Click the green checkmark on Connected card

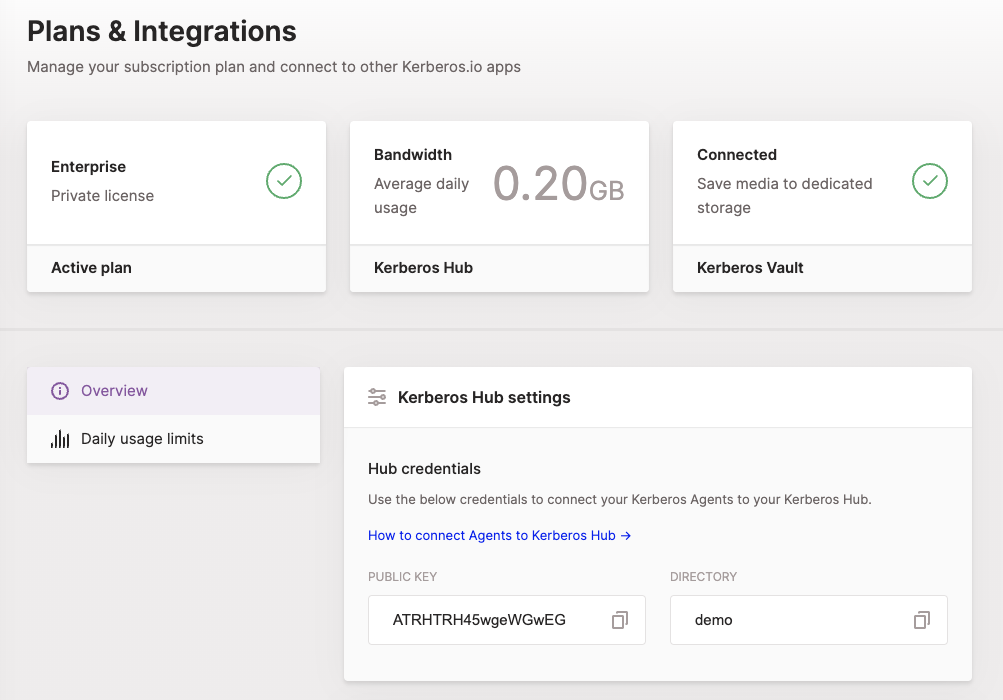930,181
